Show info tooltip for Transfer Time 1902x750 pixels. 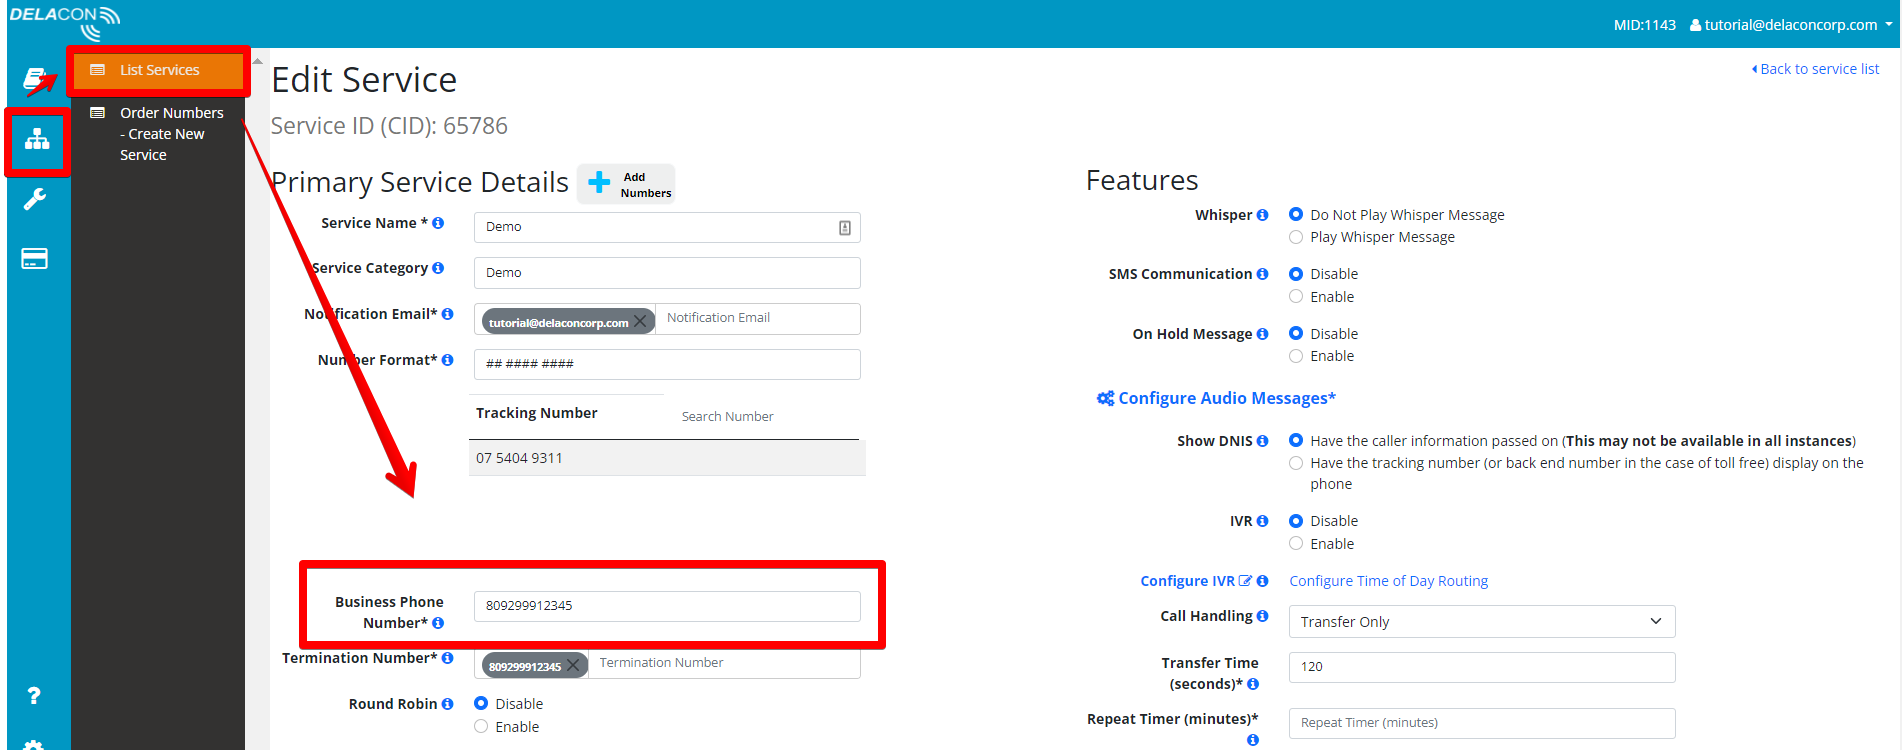point(1253,684)
